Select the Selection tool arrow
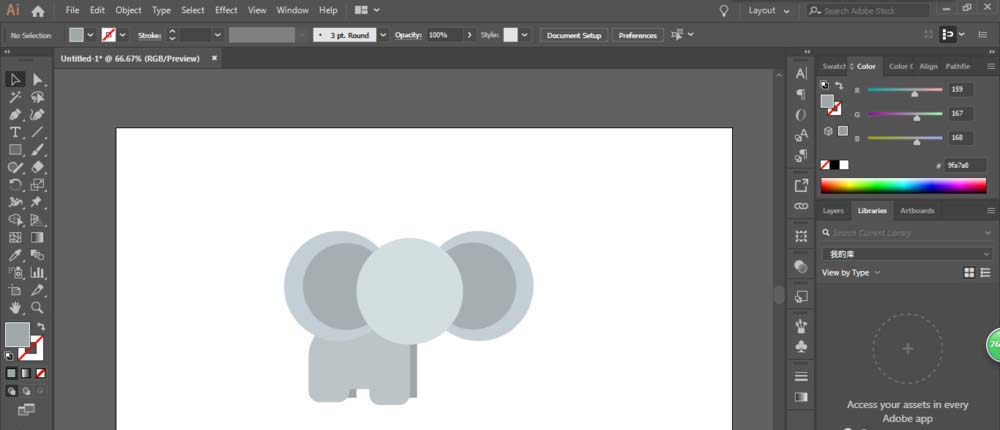 (x=15, y=79)
